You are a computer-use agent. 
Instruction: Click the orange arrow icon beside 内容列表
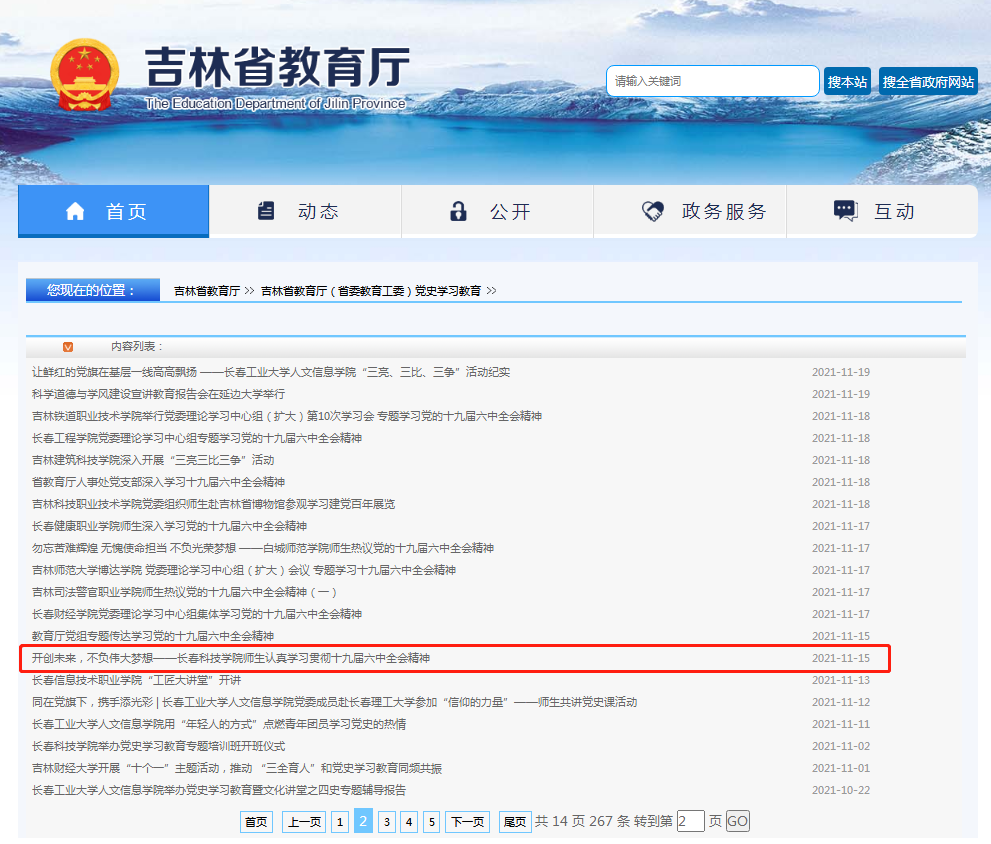68,347
